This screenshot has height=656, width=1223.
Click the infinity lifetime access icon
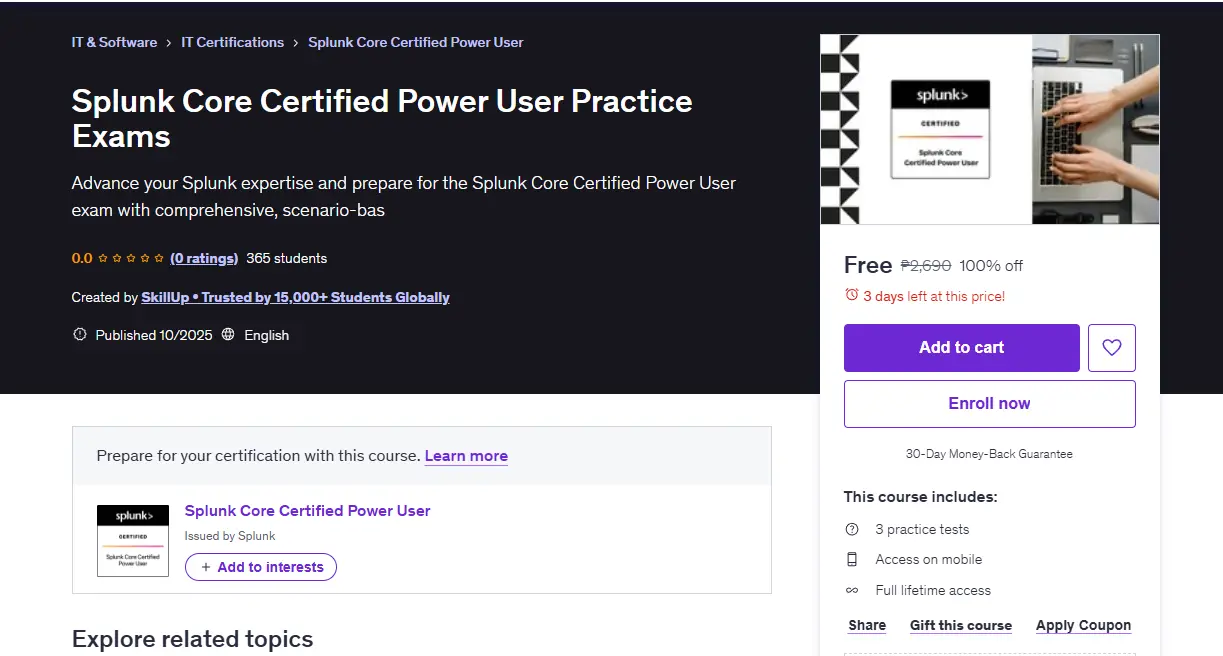(x=852, y=590)
